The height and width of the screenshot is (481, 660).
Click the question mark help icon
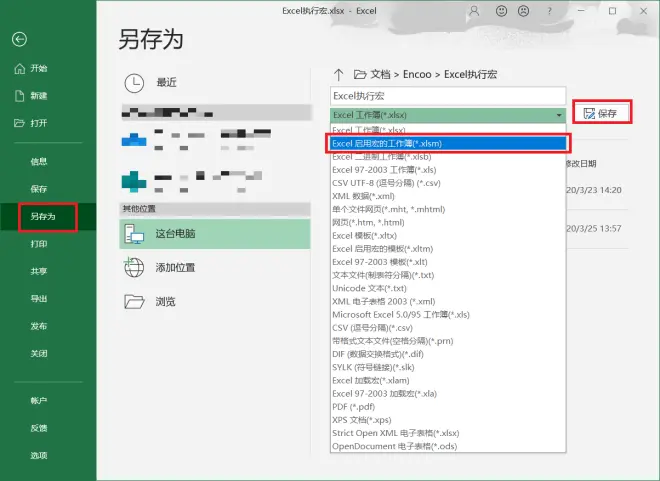point(549,11)
